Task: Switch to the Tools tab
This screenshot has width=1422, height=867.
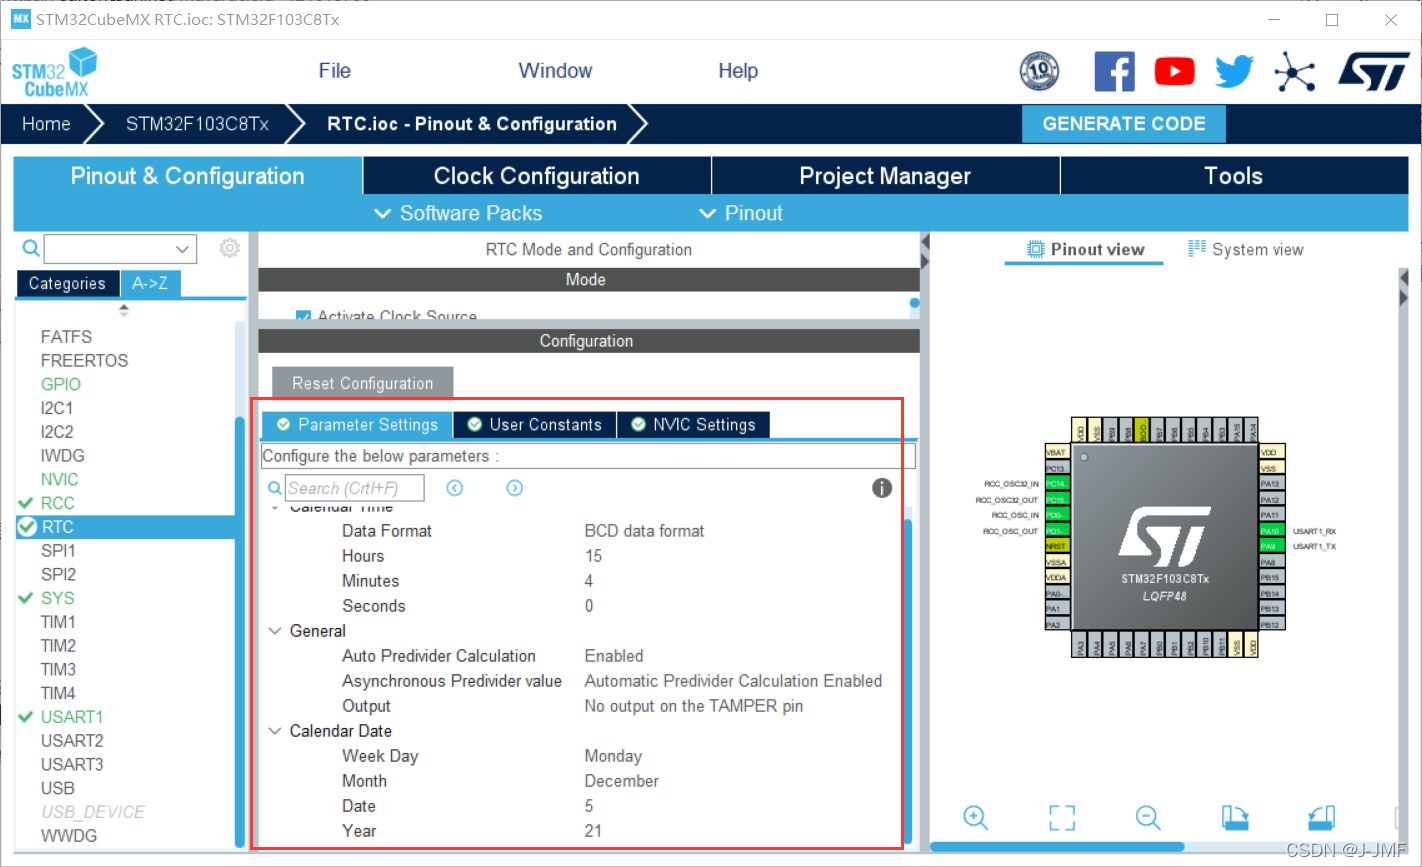Action: 1234,176
